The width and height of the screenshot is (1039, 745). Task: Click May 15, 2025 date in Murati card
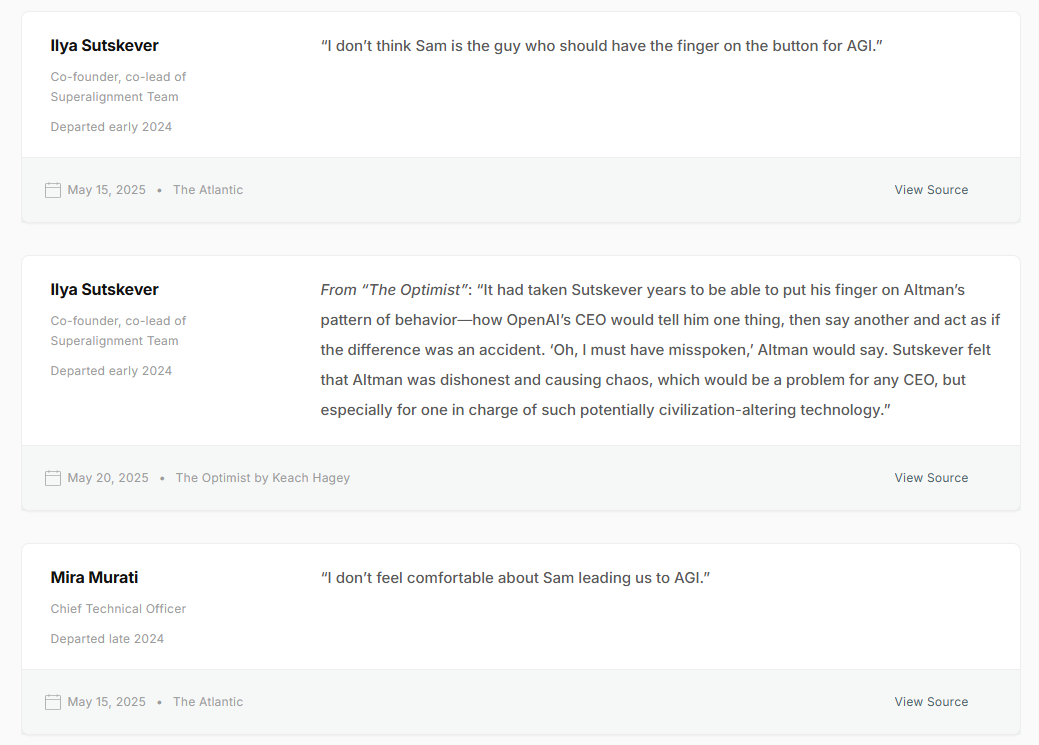pos(106,702)
